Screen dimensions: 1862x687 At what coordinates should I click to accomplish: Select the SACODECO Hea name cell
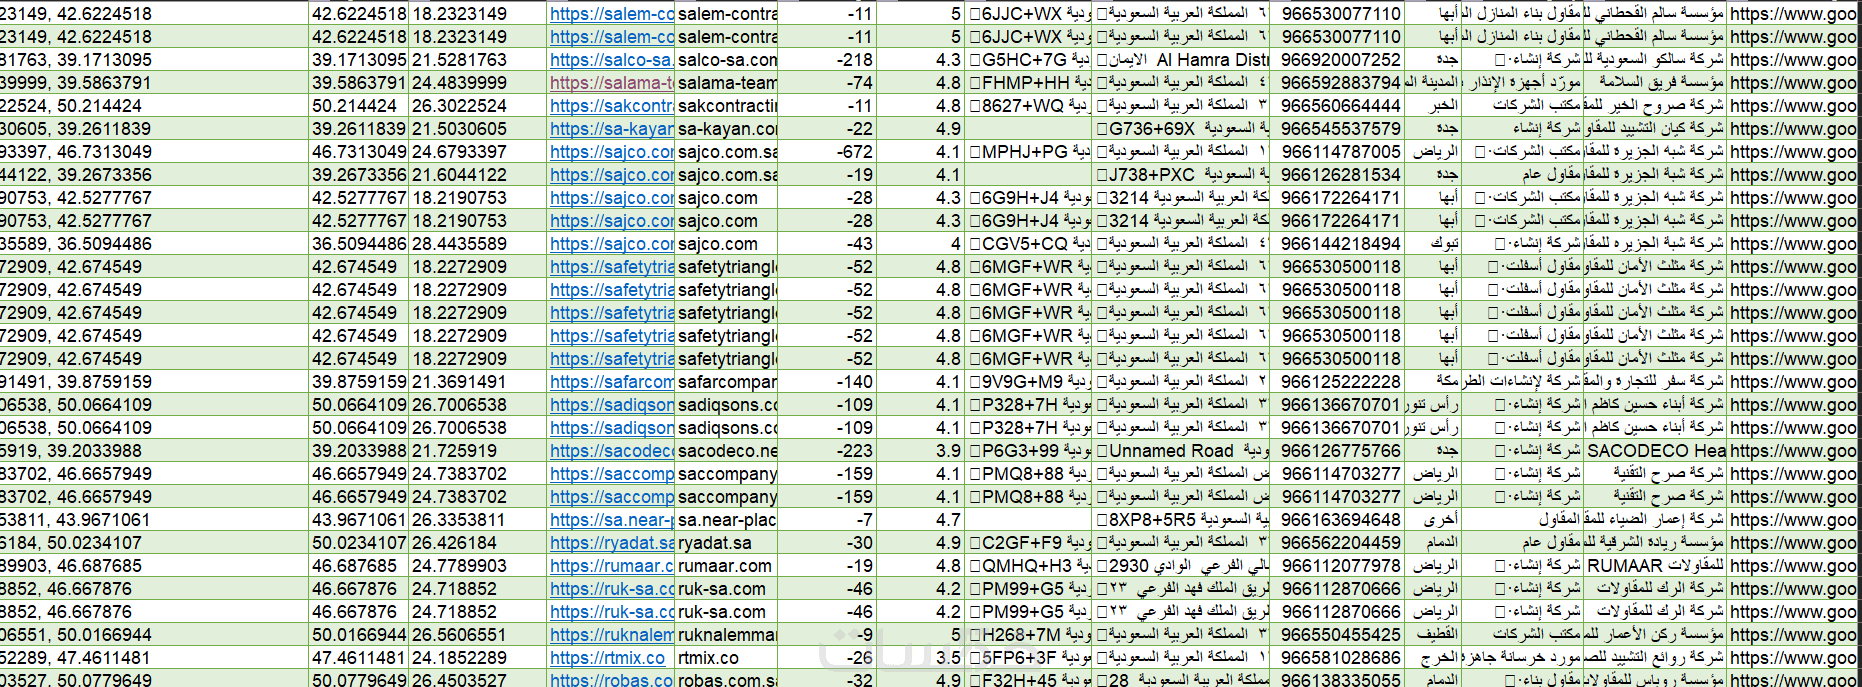tap(1656, 451)
